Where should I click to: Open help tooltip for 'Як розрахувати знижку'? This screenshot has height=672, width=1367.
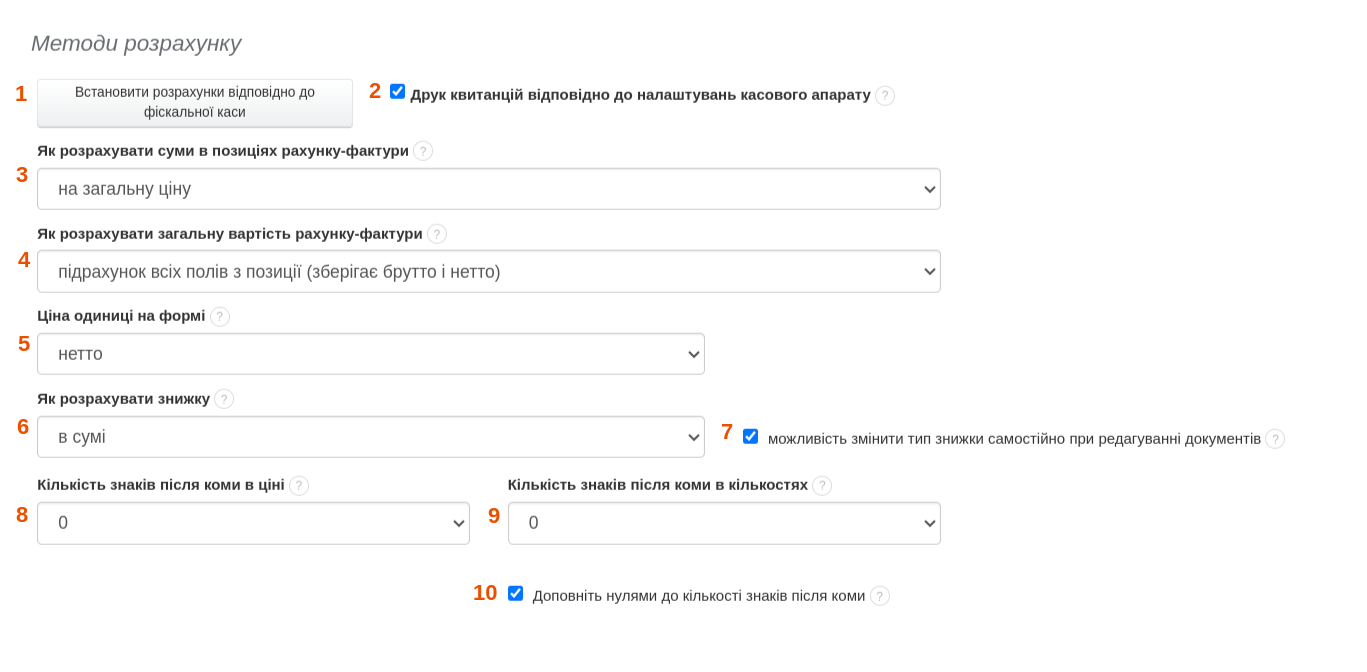224,399
